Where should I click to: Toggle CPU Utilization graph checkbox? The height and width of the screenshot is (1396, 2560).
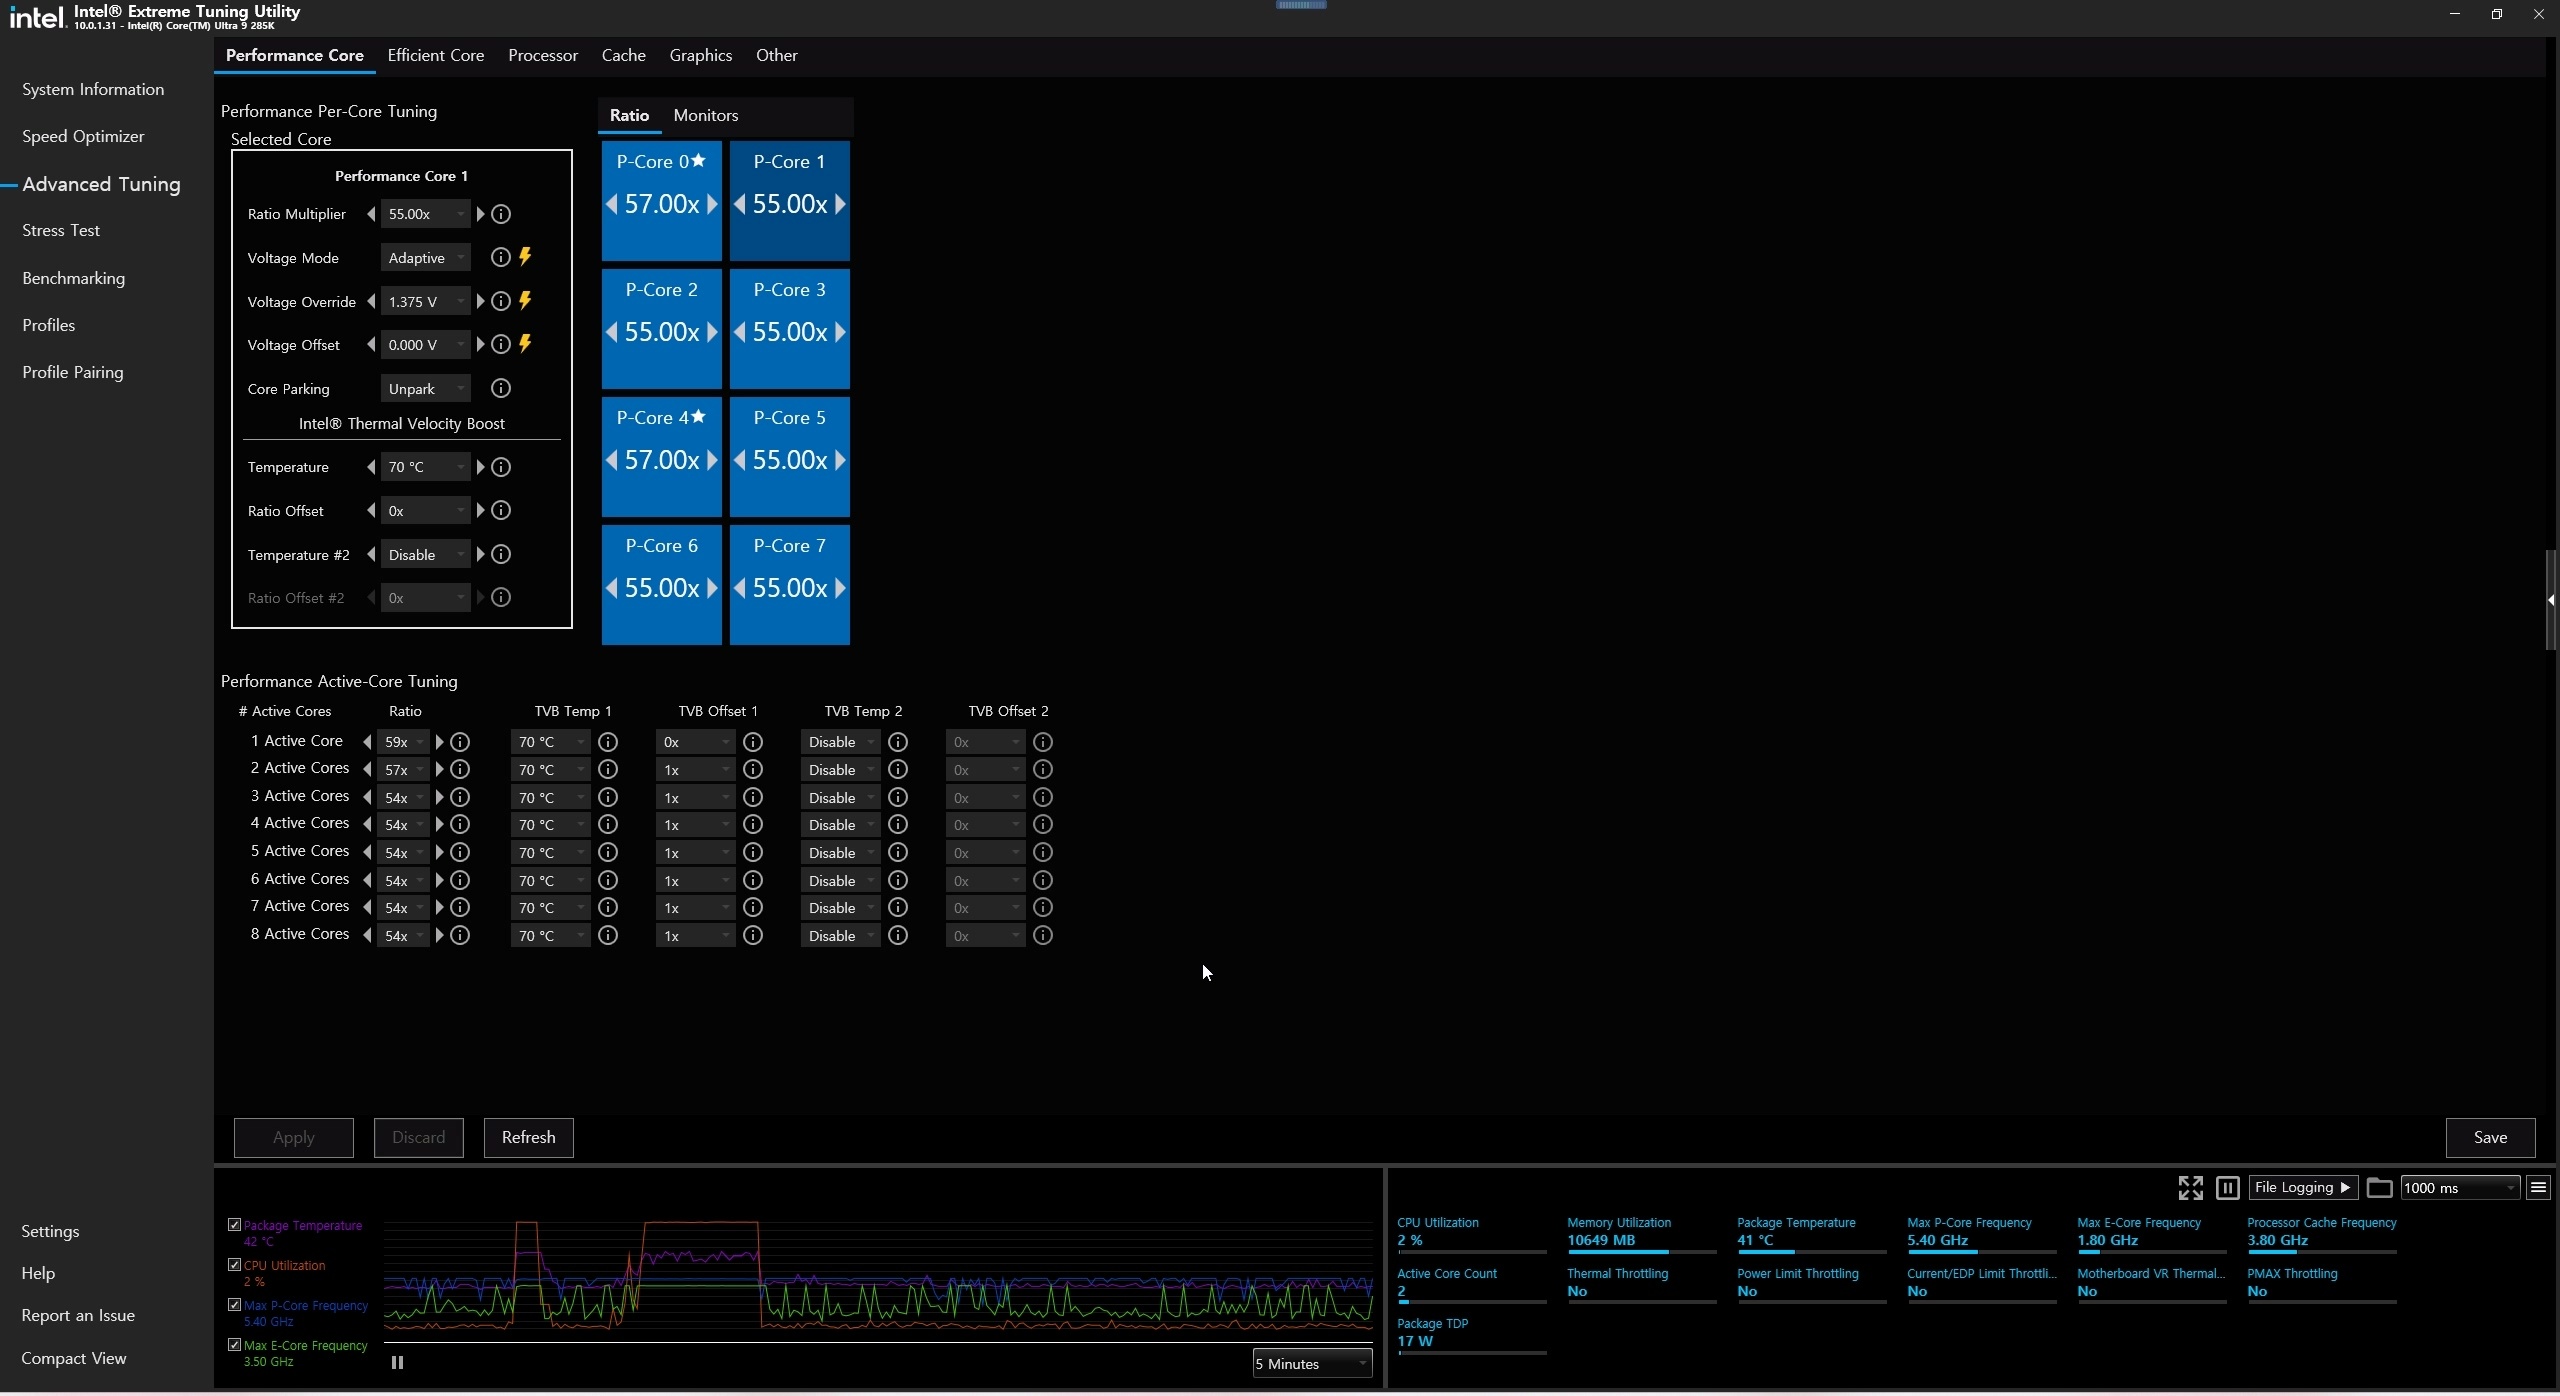pyautogui.click(x=234, y=1265)
